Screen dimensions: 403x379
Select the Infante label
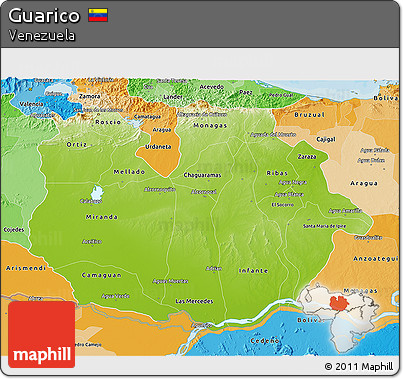[x=253, y=271]
